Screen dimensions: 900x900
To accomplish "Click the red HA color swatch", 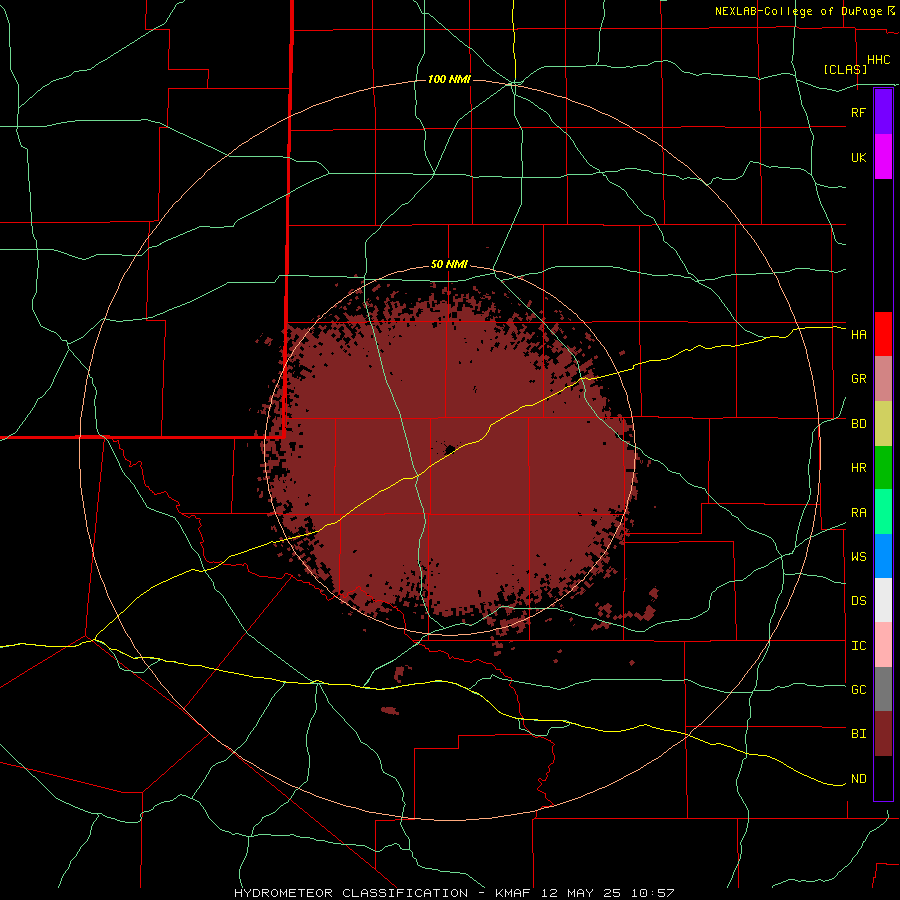I will 883,334.
